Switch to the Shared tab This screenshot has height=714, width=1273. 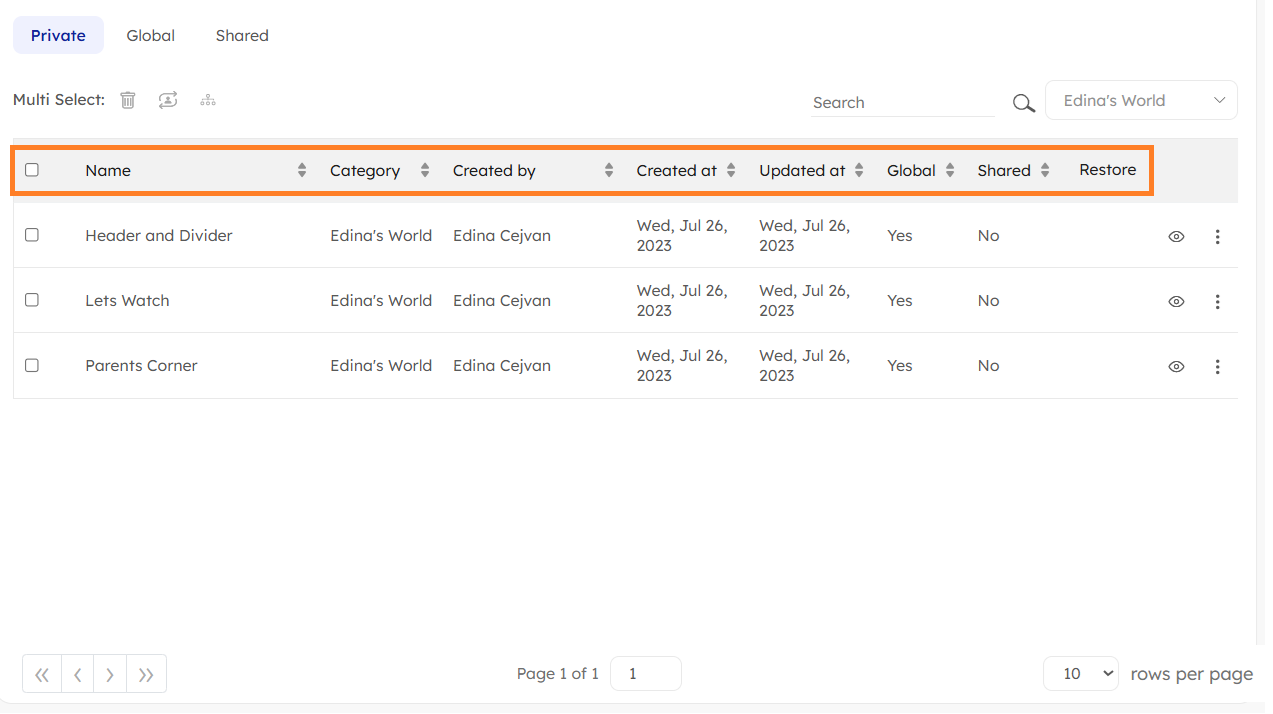[x=242, y=36]
